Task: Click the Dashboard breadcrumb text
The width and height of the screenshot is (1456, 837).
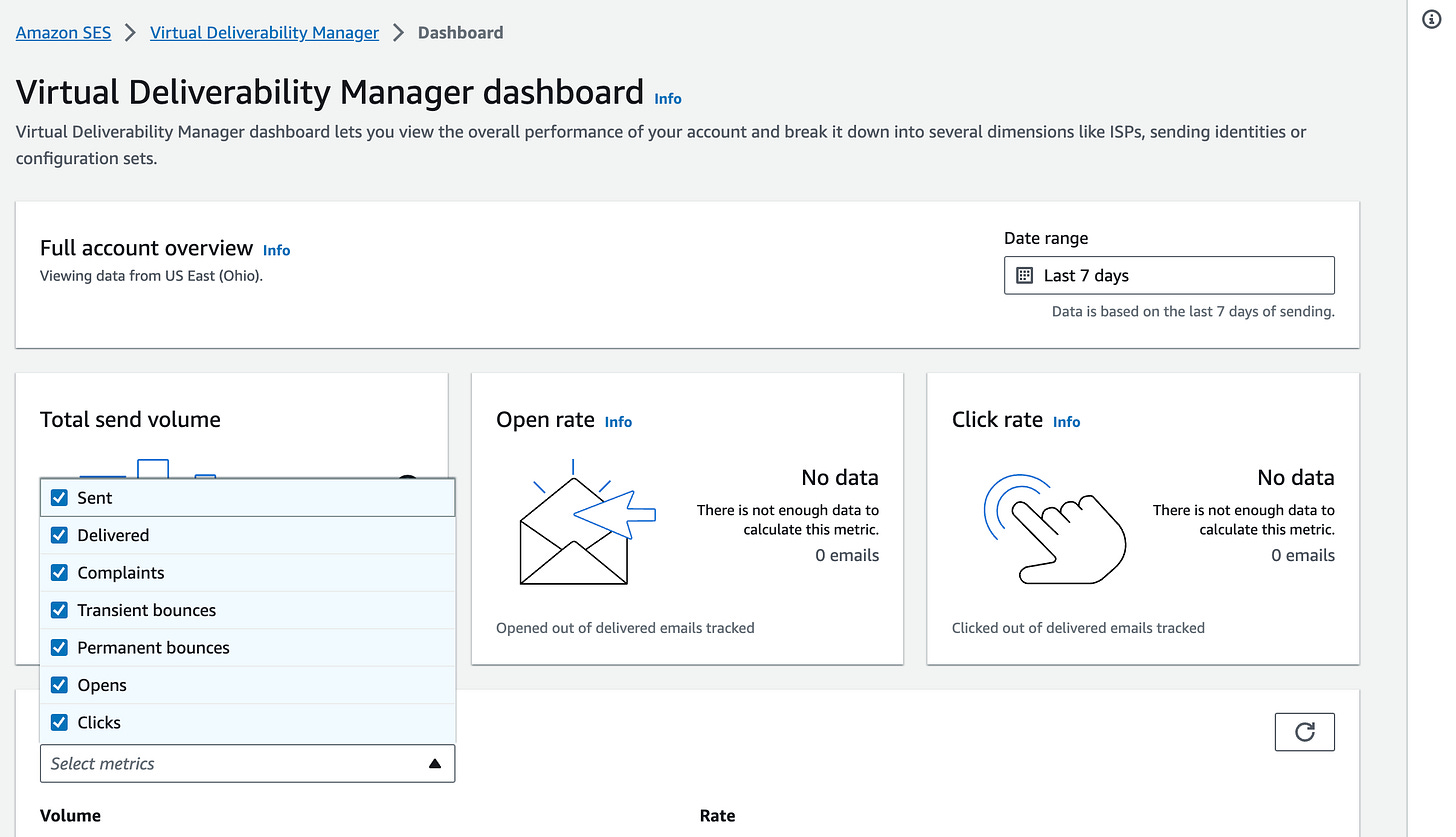Action: 460,33
